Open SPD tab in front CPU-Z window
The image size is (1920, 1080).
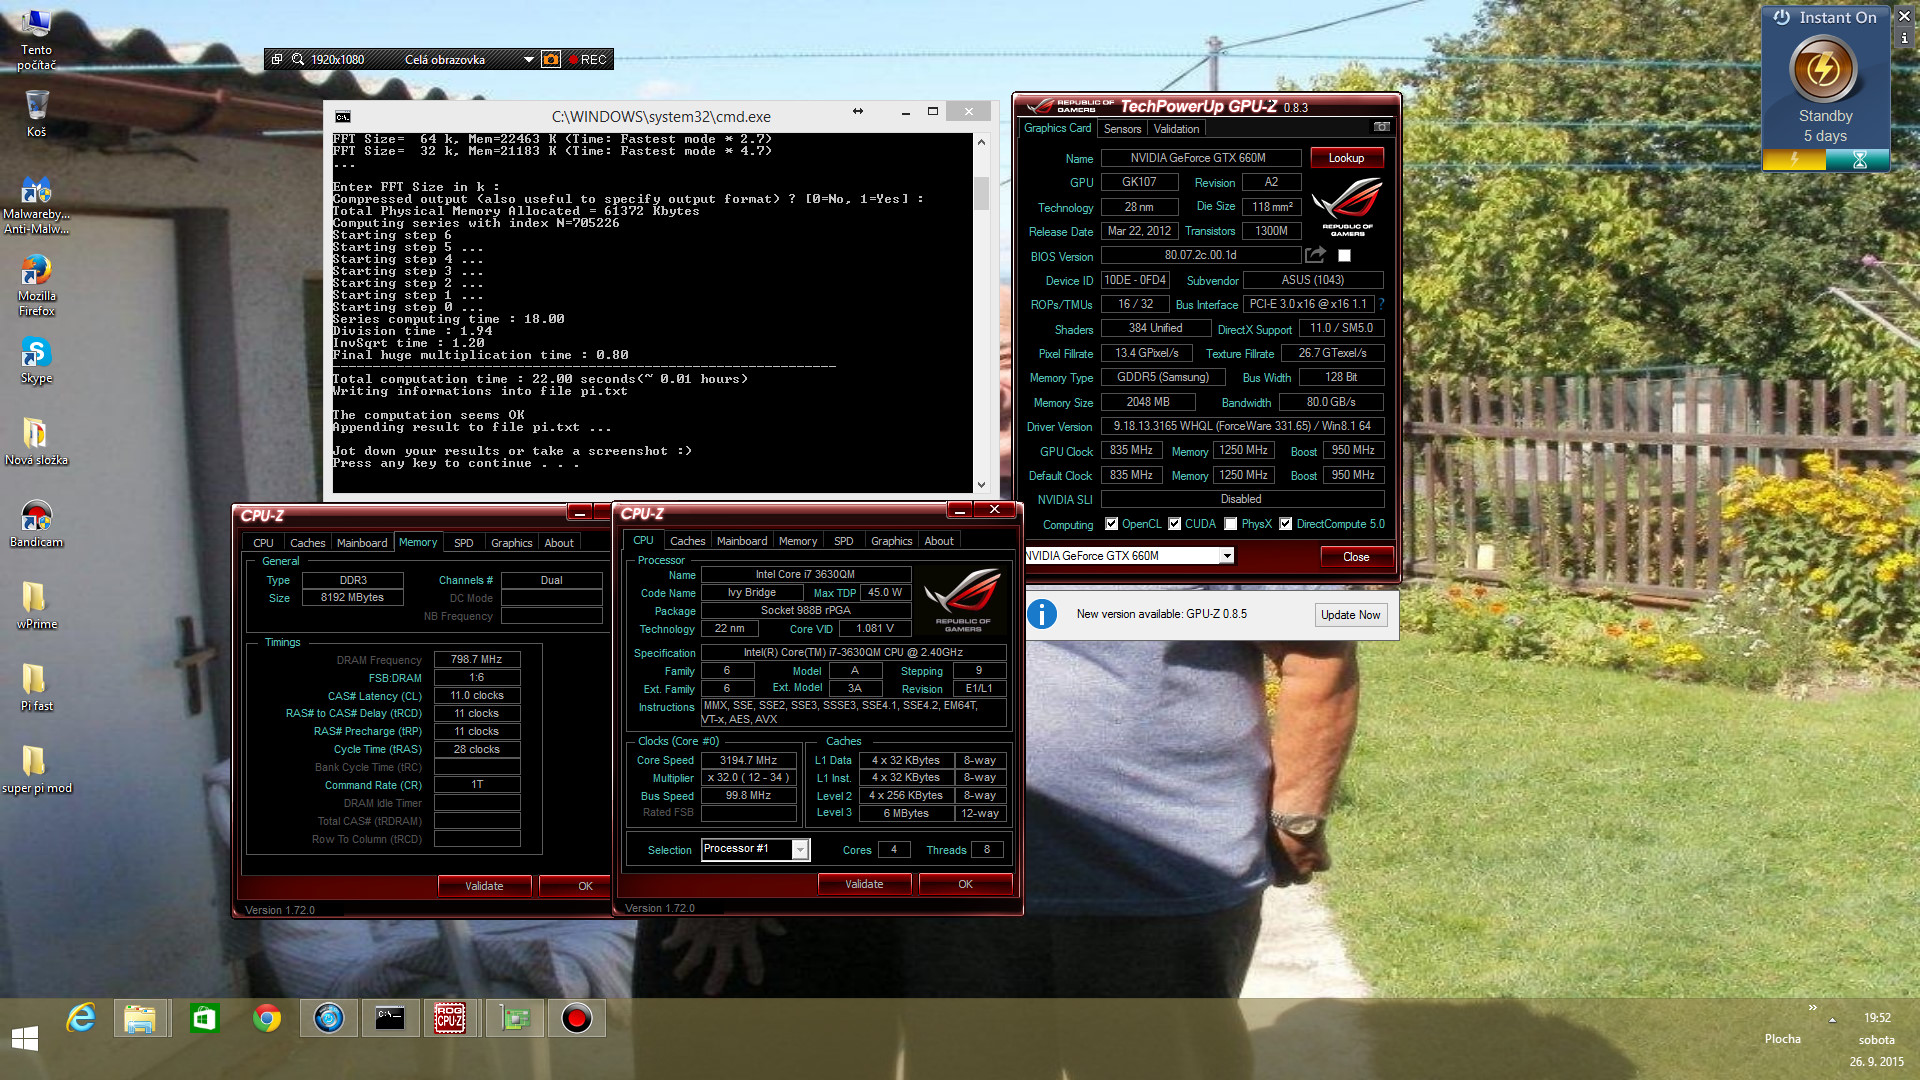click(844, 541)
